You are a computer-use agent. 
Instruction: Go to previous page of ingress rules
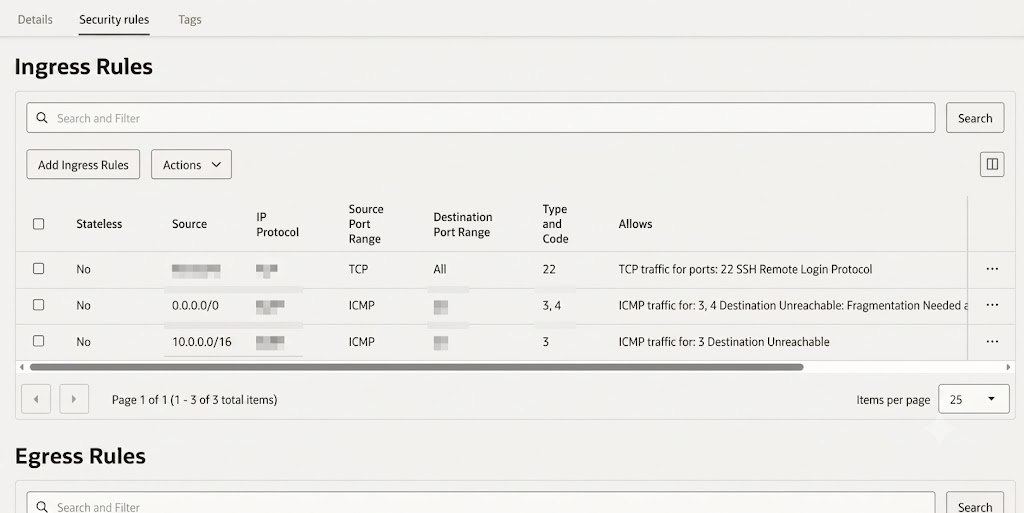36,399
